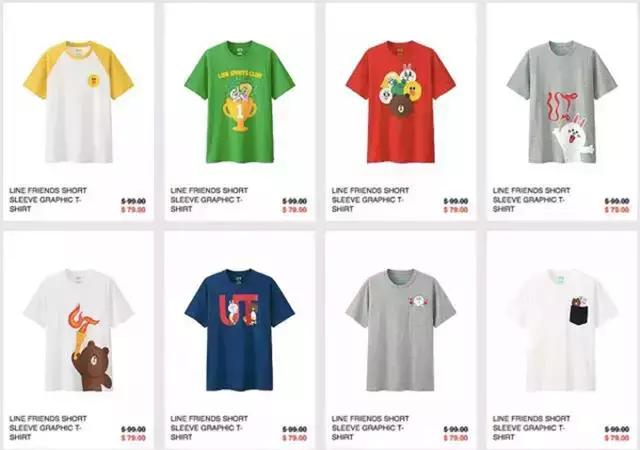Click the sale price of the black pocket shirt
This screenshot has height=450, width=640.
(x=617, y=438)
